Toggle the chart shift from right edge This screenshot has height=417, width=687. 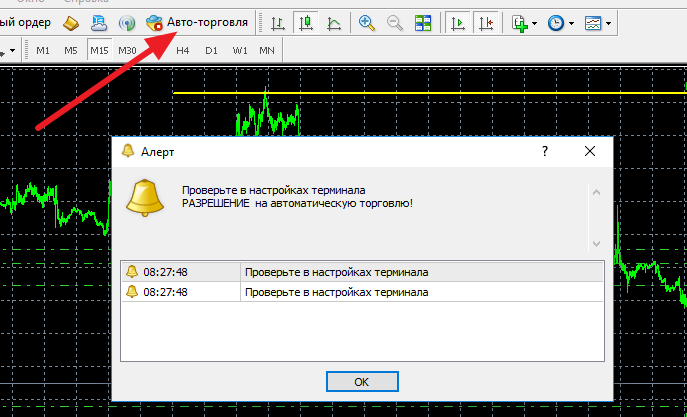486,23
